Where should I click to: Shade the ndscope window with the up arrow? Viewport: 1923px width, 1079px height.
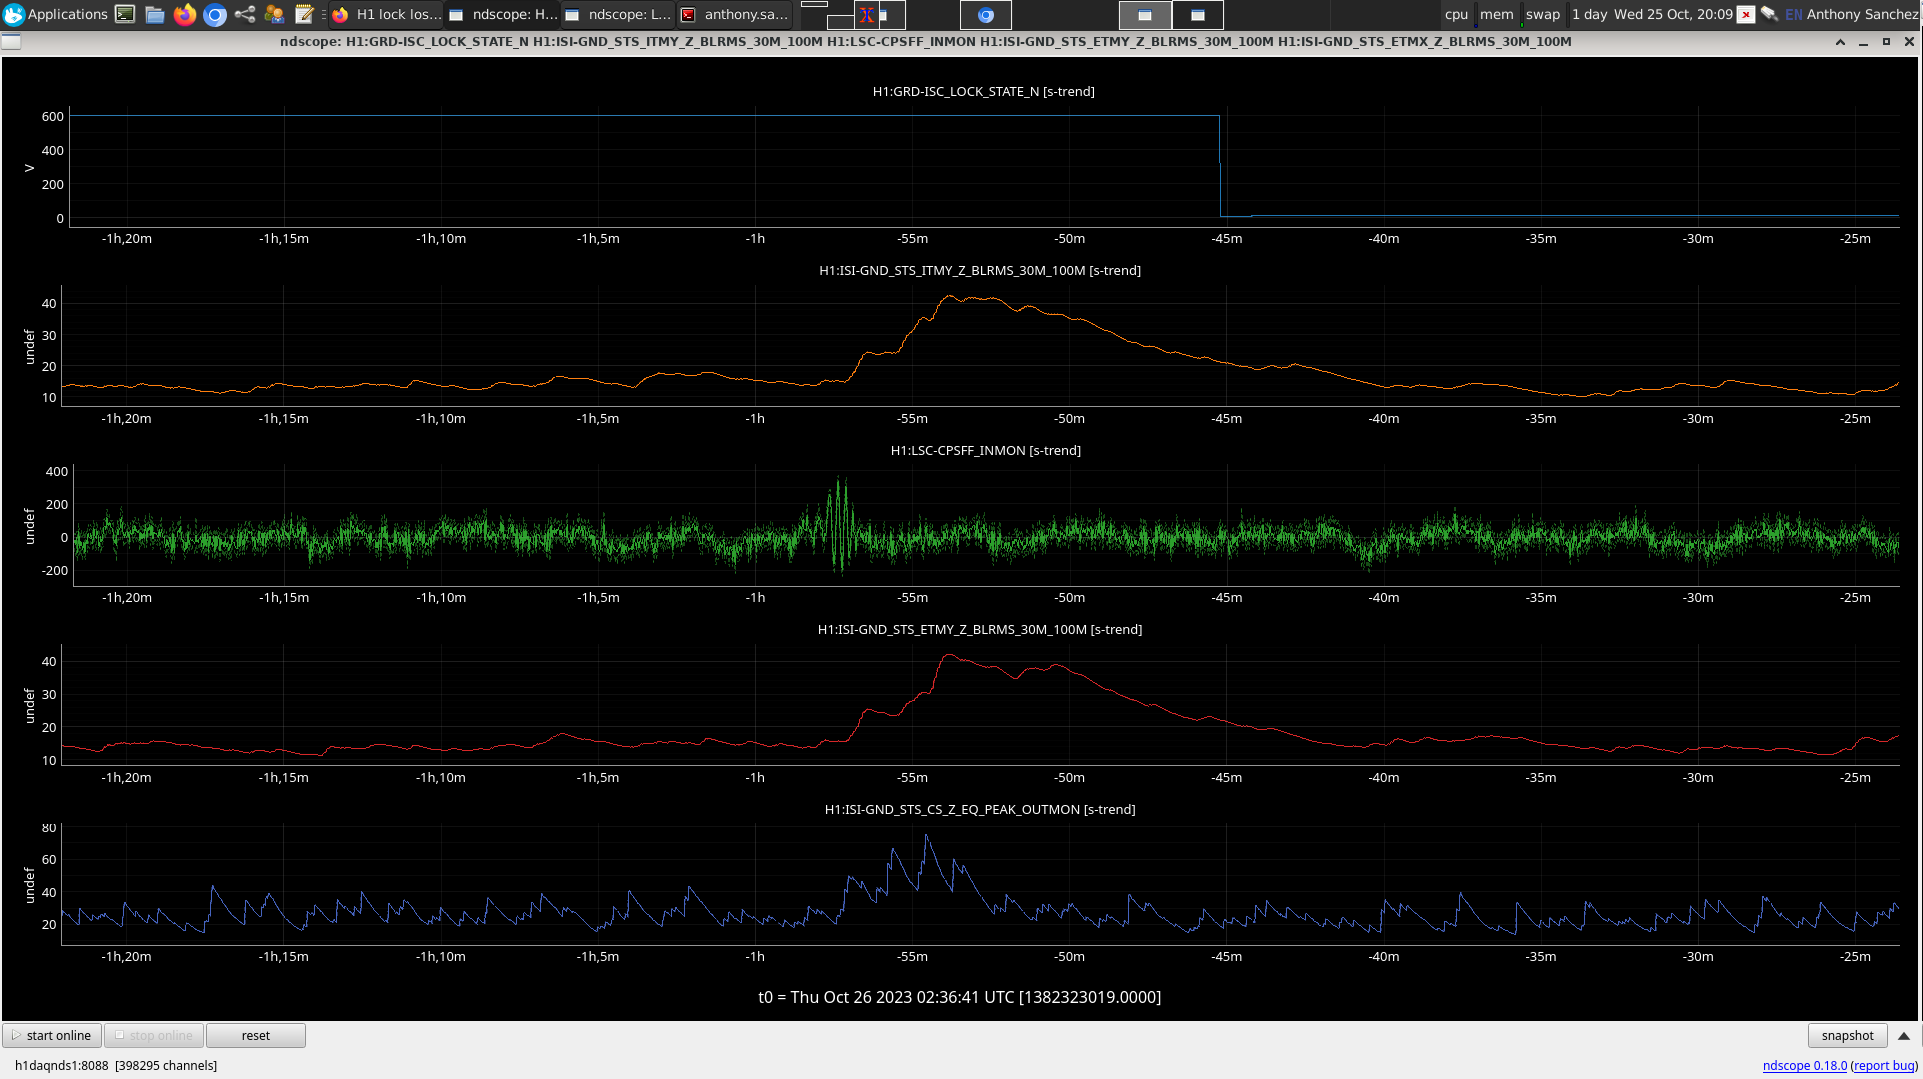(x=1840, y=42)
